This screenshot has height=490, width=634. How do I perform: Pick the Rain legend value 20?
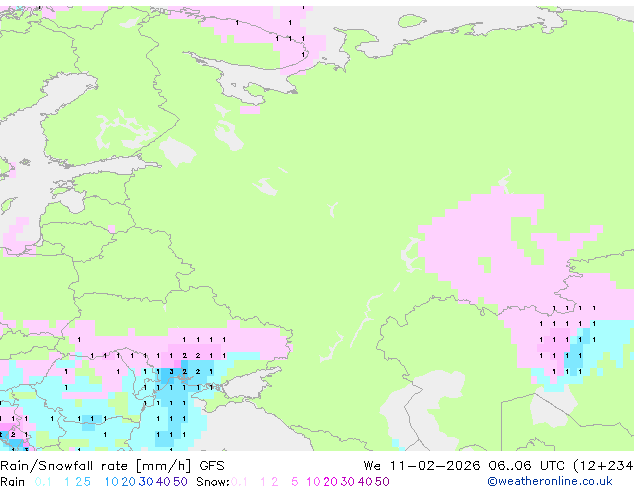[x=129, y=482]
